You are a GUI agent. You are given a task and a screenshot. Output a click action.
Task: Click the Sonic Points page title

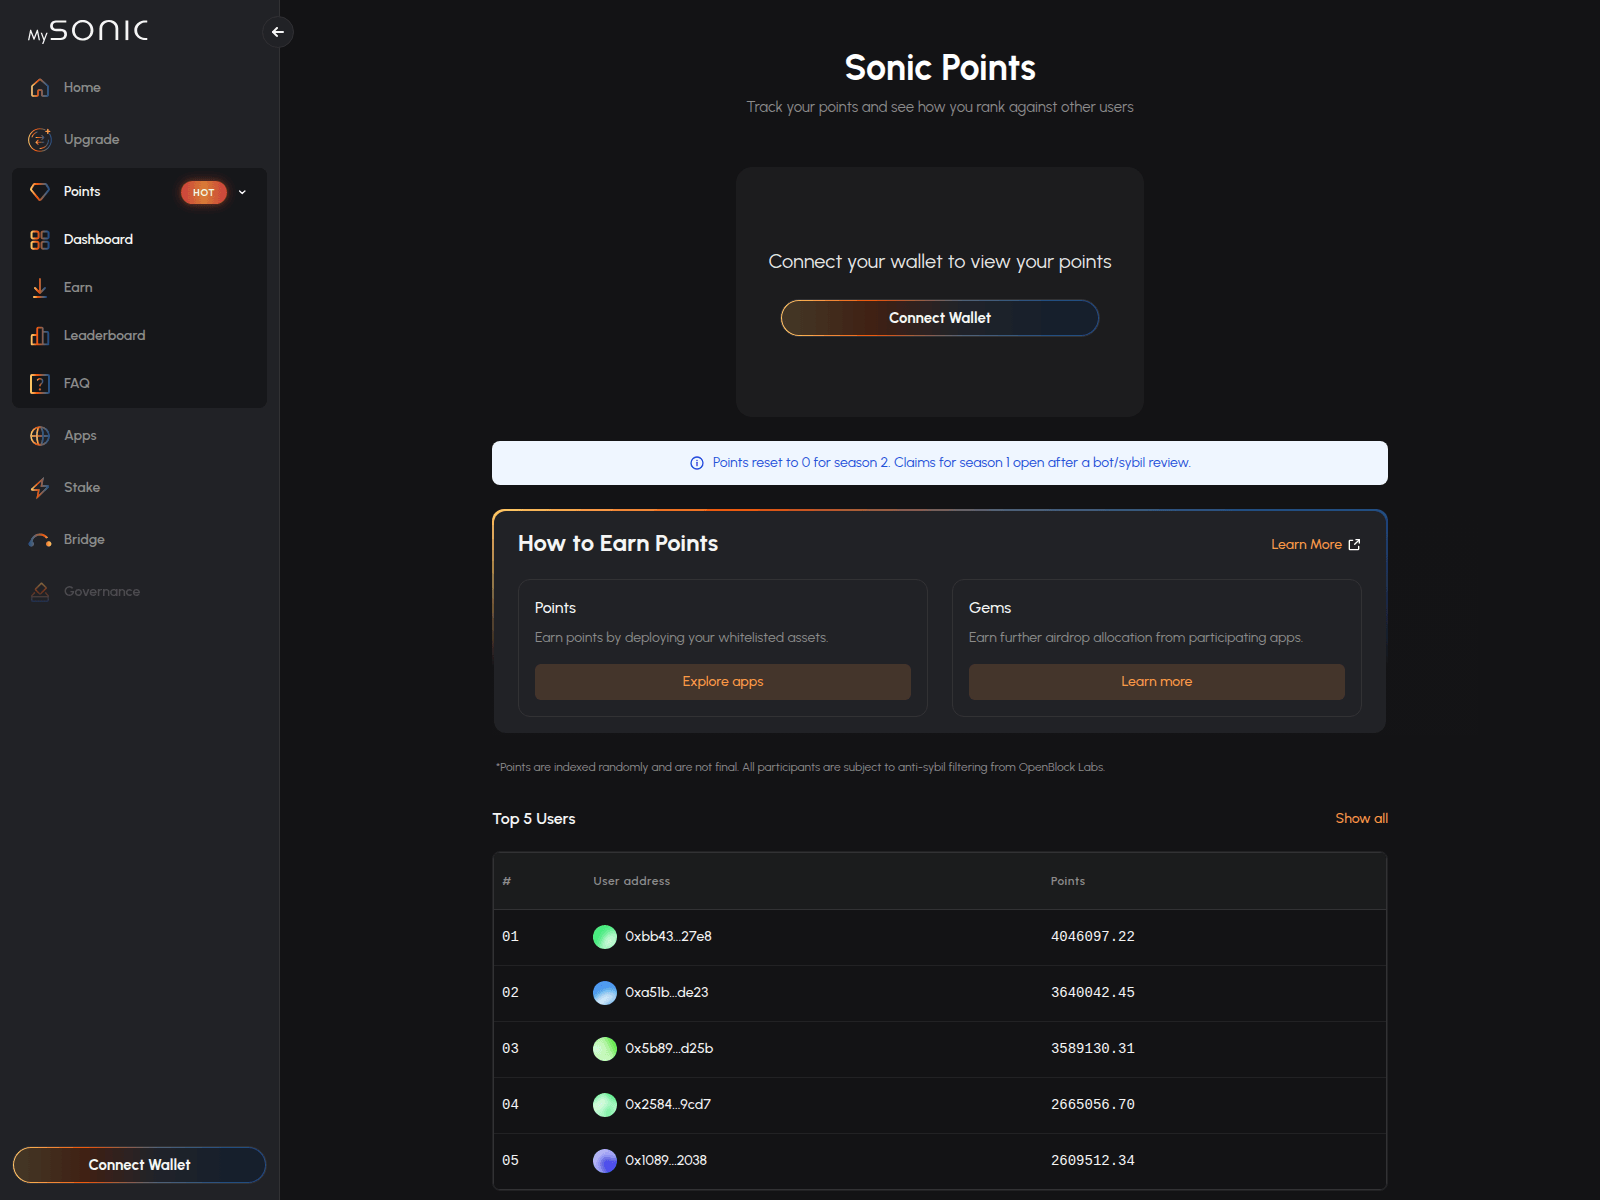940,68
